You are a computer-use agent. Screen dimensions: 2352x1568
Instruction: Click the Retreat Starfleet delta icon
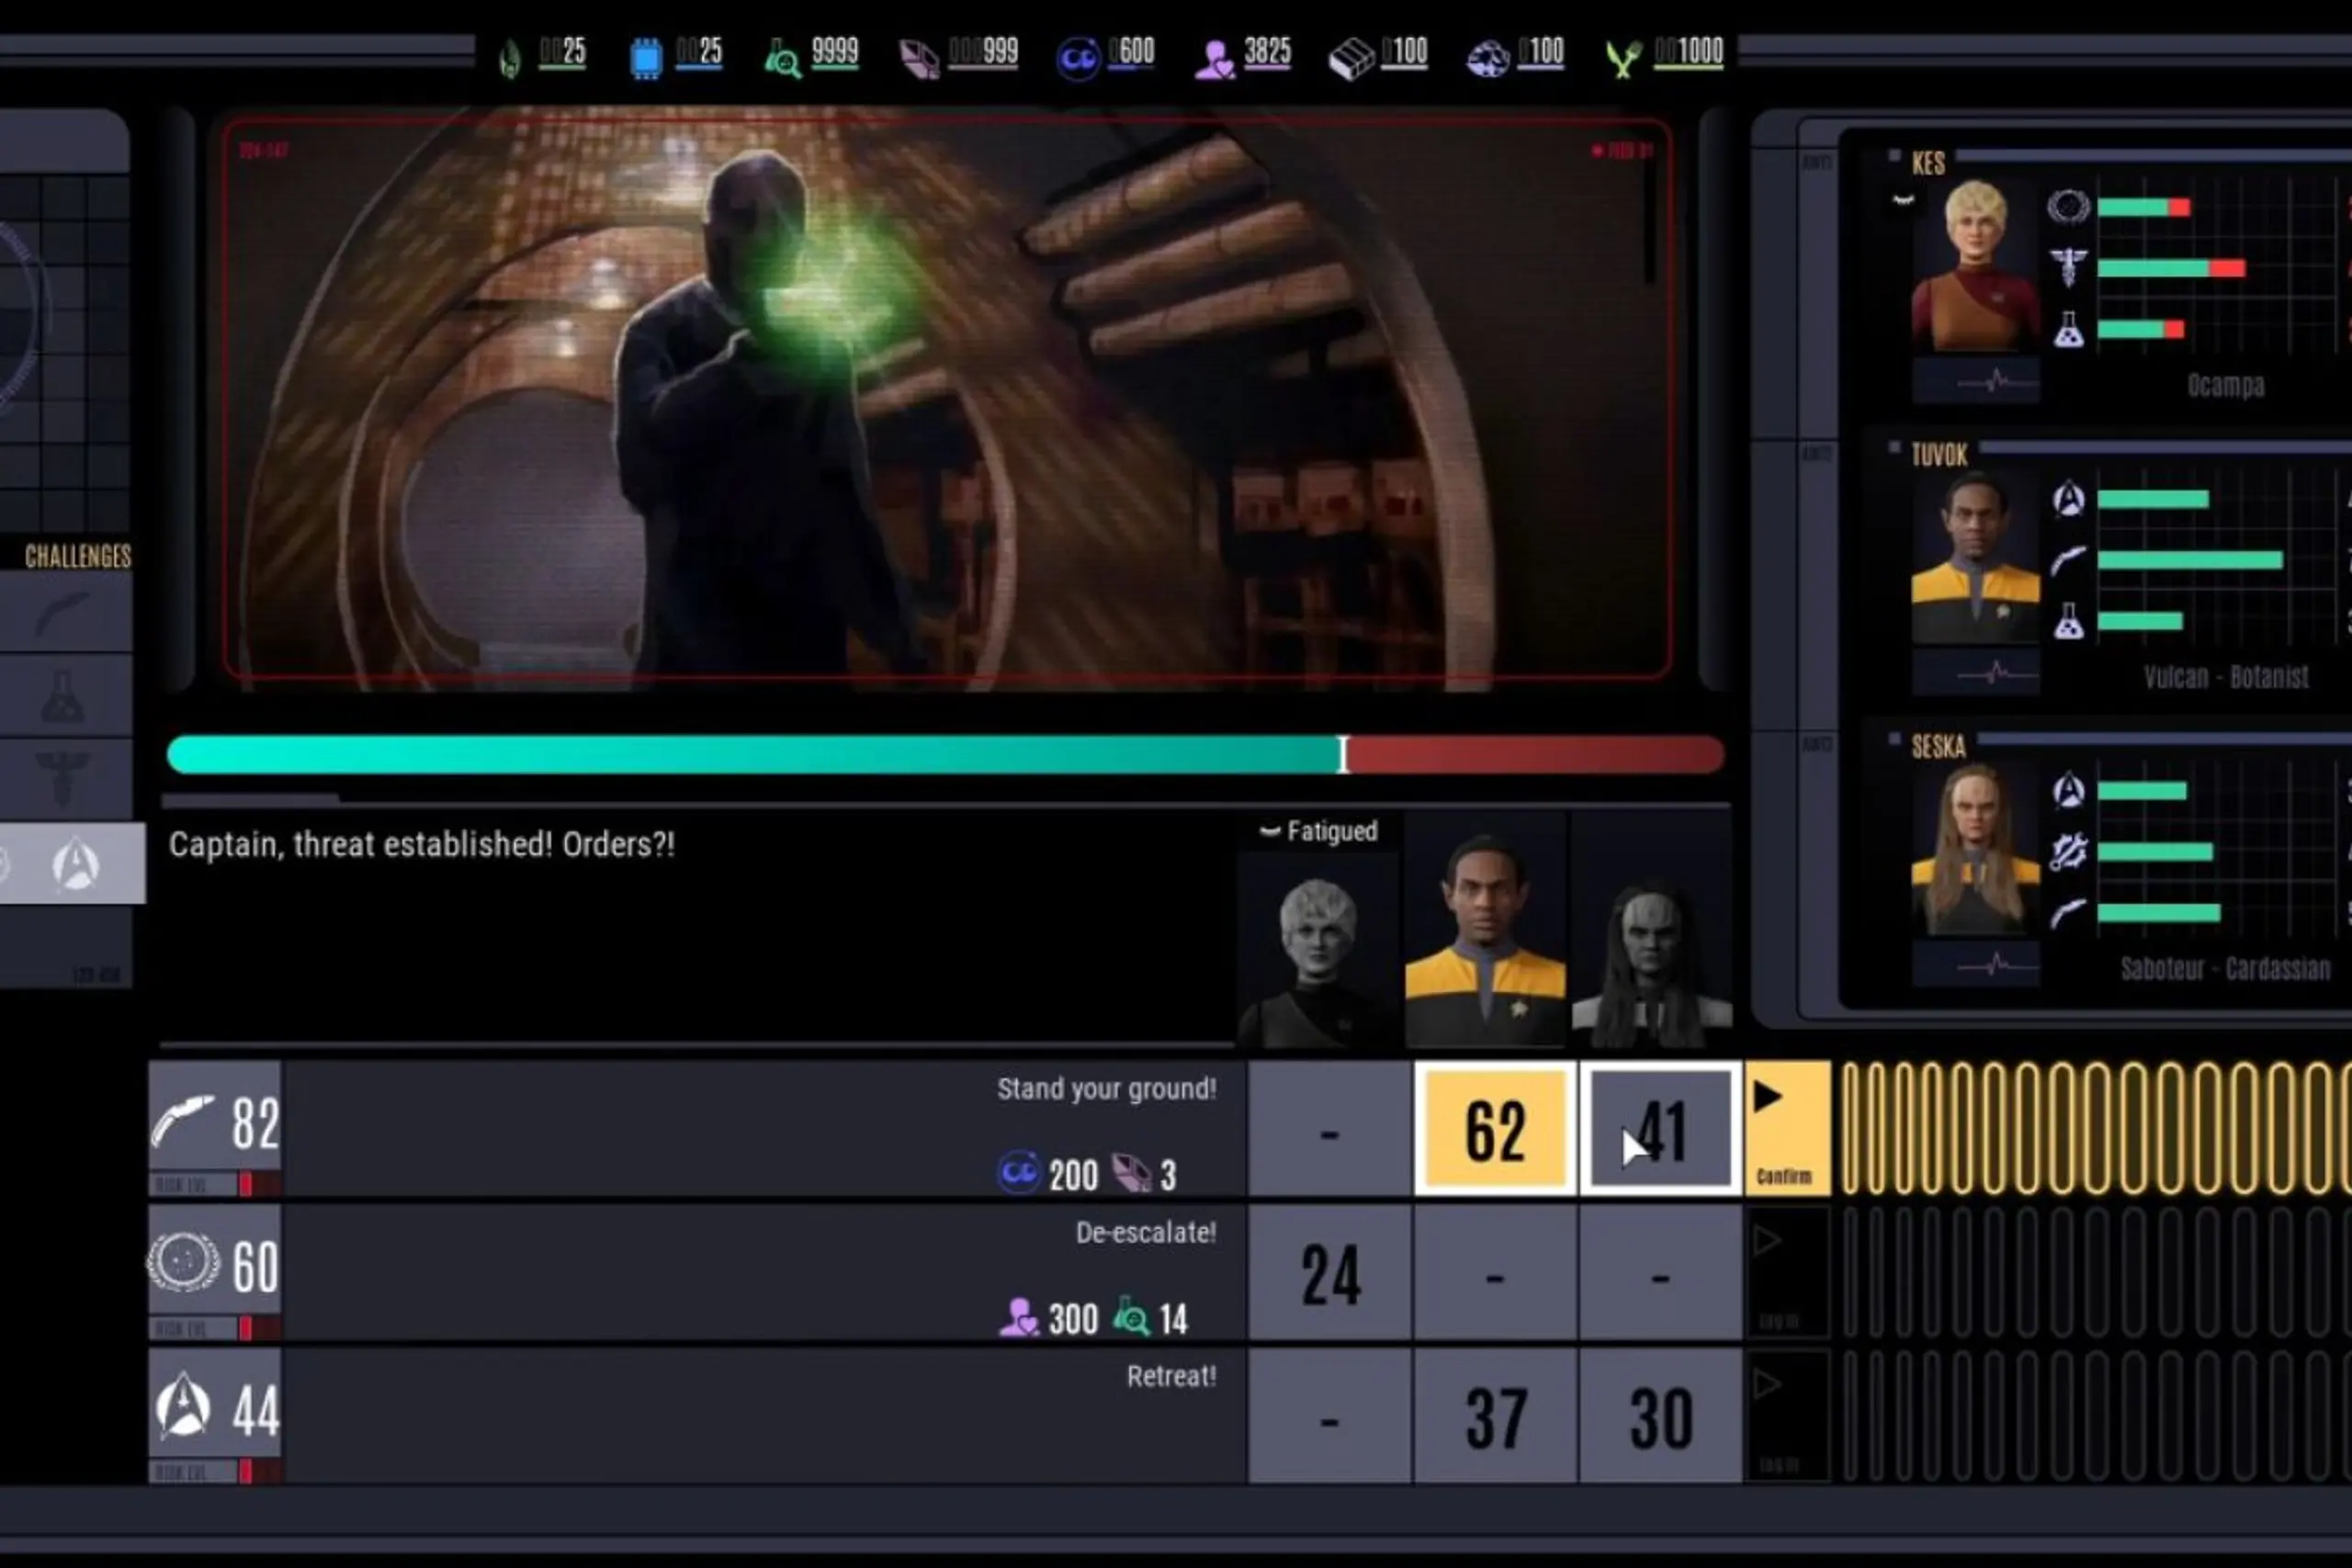(x=183, y=1407)
